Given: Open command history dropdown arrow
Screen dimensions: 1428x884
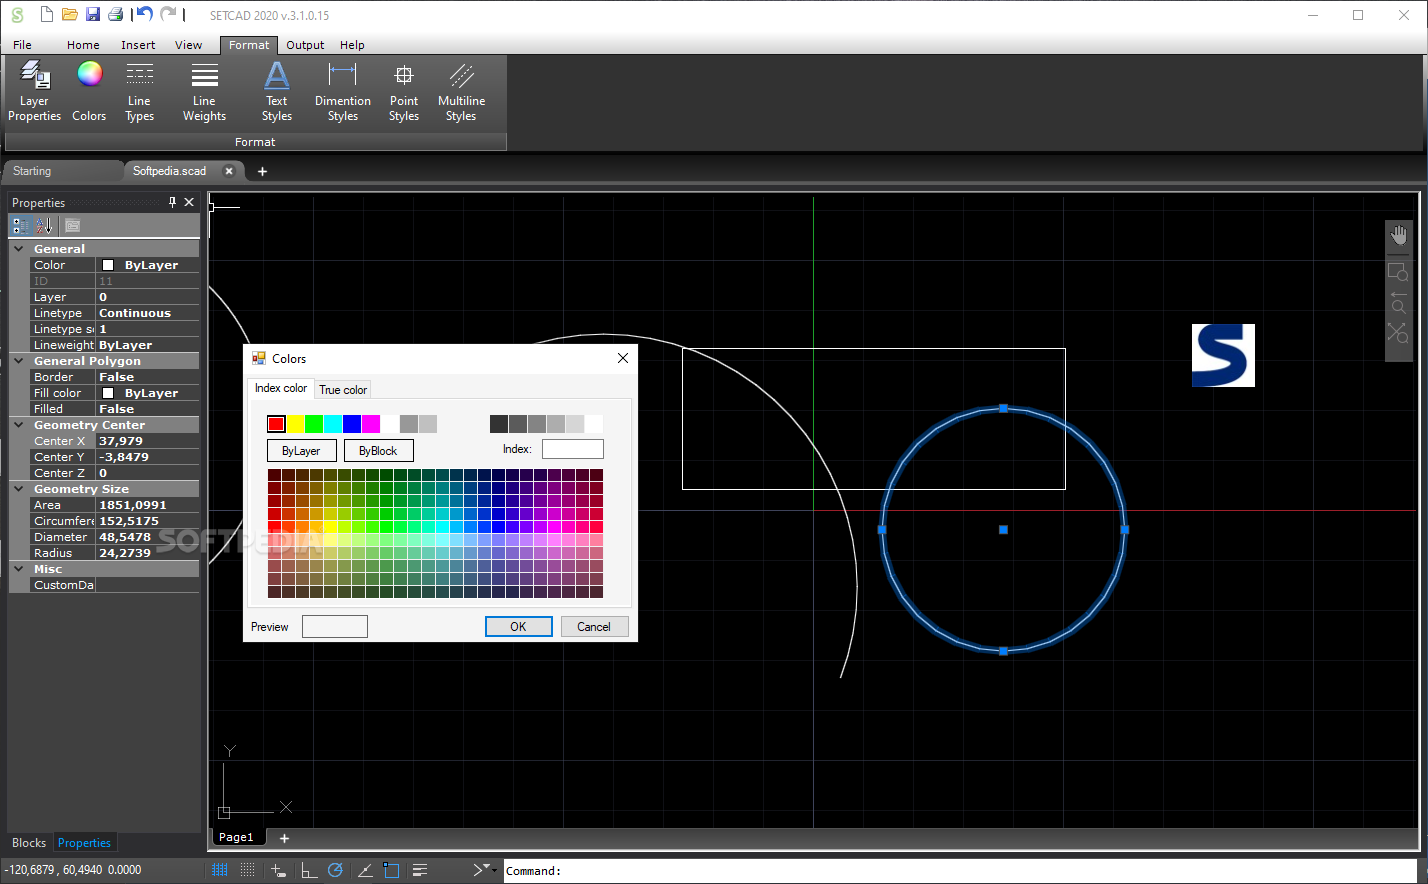Looking at the screenshot, I should [494, 870].
